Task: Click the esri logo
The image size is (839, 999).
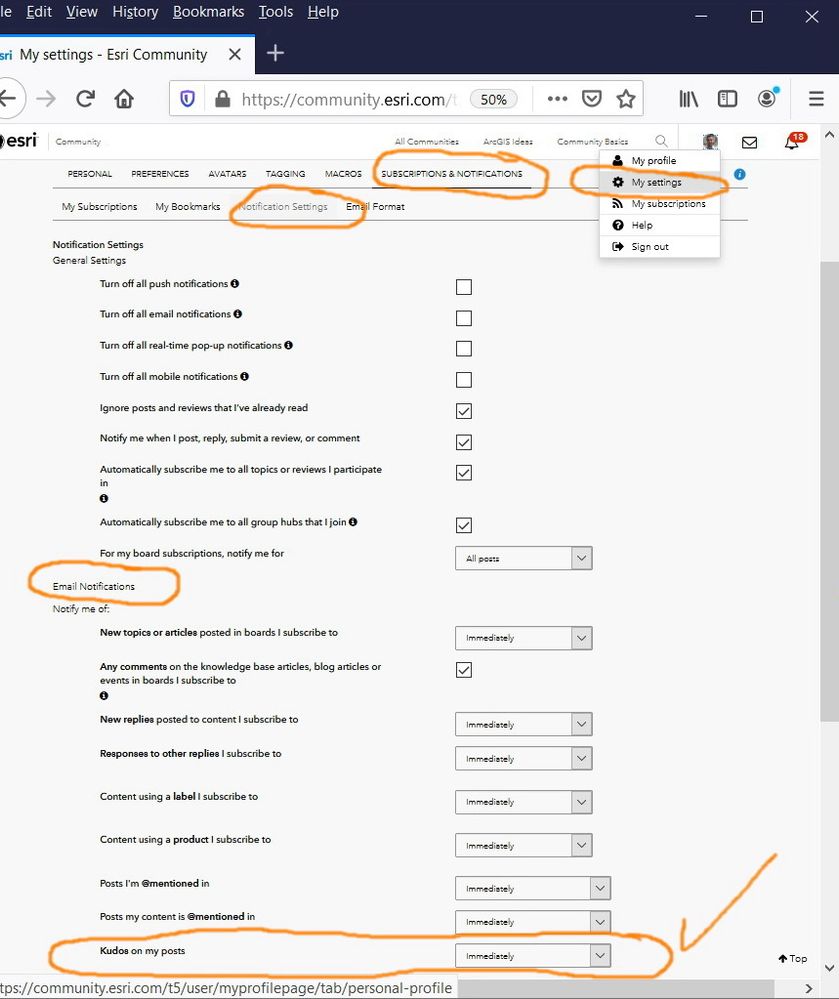Action: [x=19, y=140]
